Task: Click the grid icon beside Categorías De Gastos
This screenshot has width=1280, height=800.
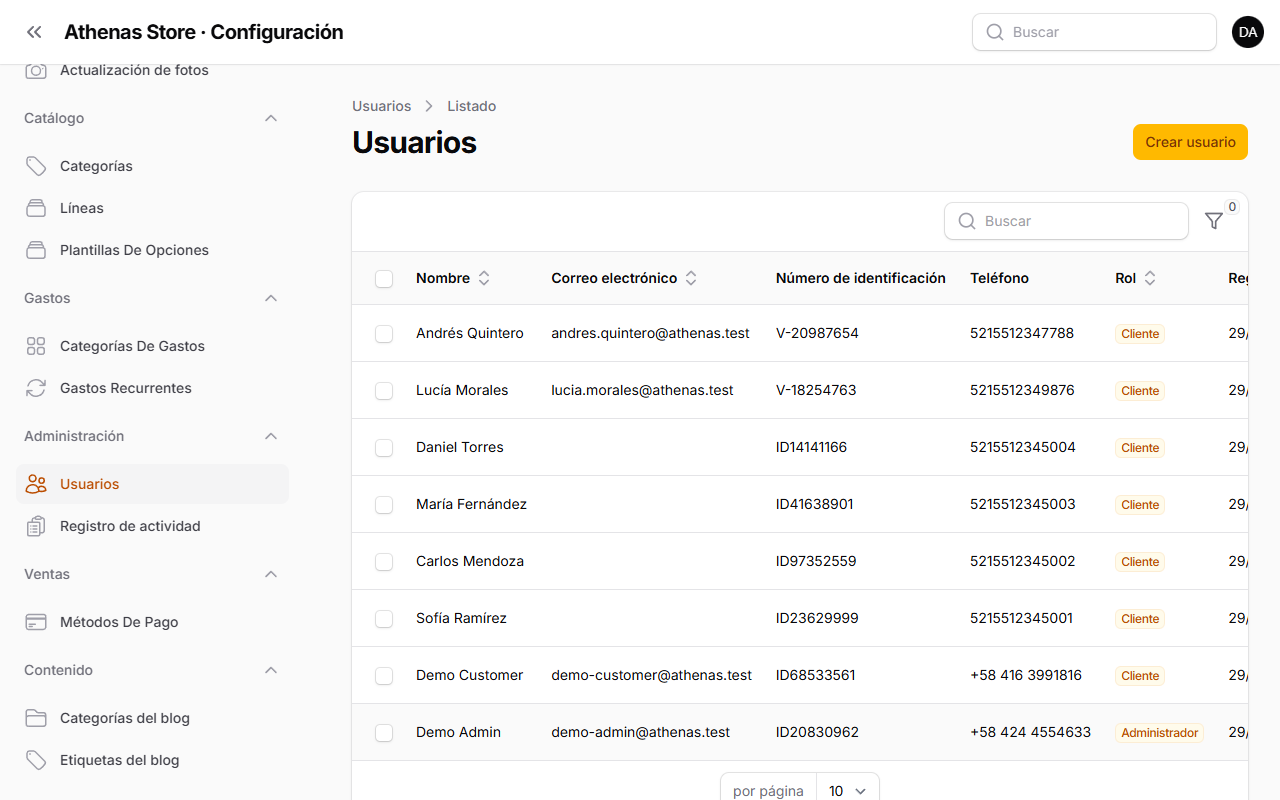Action: (x=36, y=346)
